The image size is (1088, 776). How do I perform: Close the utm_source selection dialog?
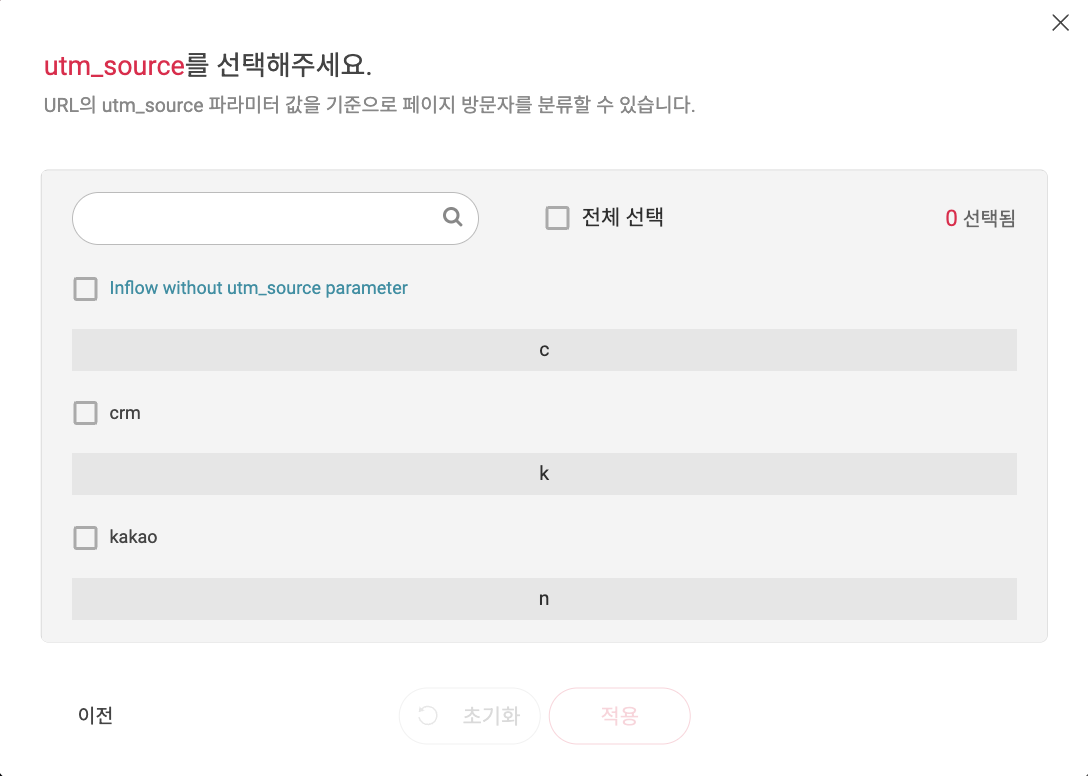[1060, 23]
